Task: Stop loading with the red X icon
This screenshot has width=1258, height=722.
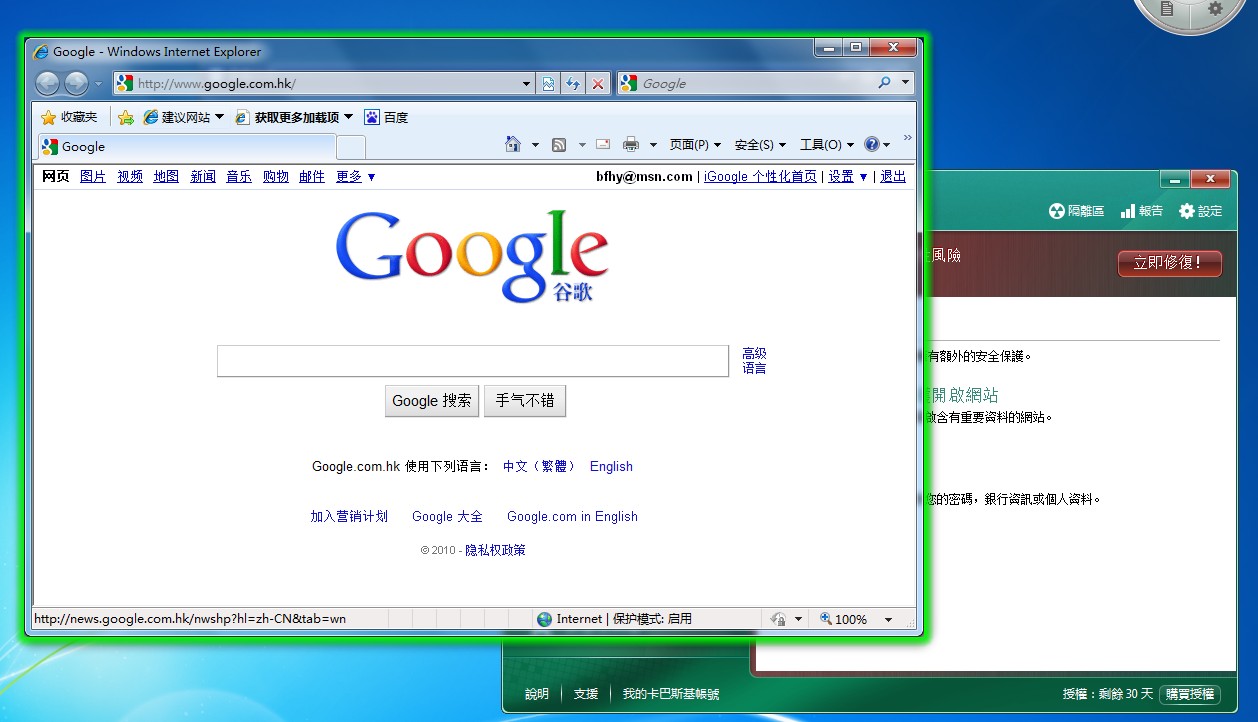Action: coord(598,84)
